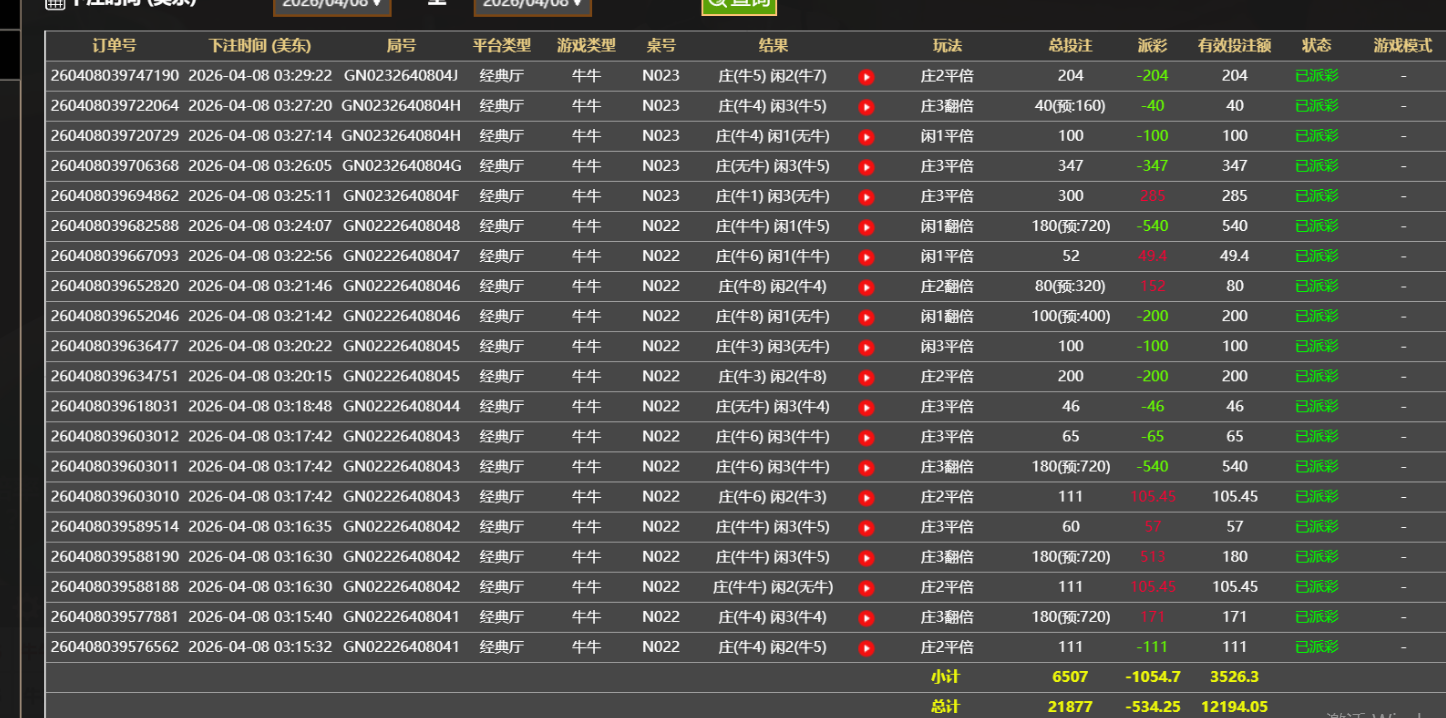The image size is (1446, 718).
Task: Click the calendar icon beside bet time label
Action: coord(55,3)
